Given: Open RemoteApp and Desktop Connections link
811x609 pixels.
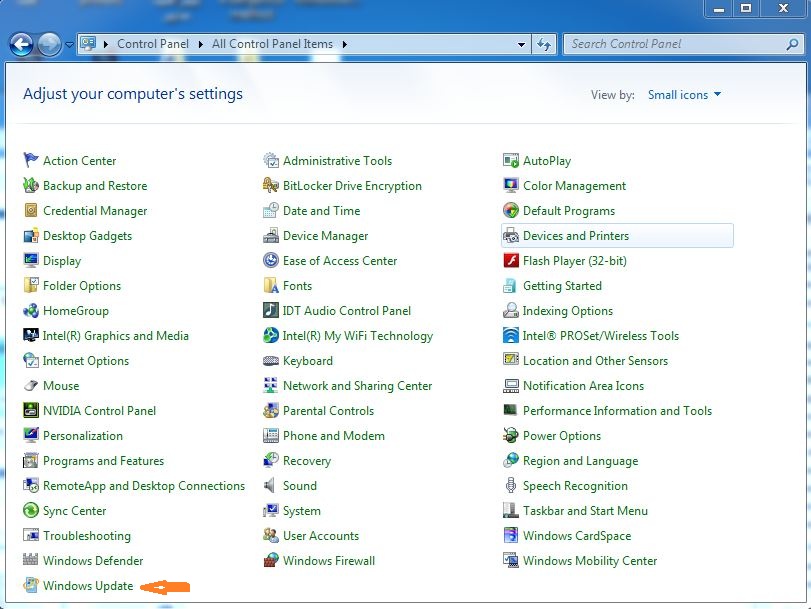Looking at the screenshot, I should pos(144,485).
